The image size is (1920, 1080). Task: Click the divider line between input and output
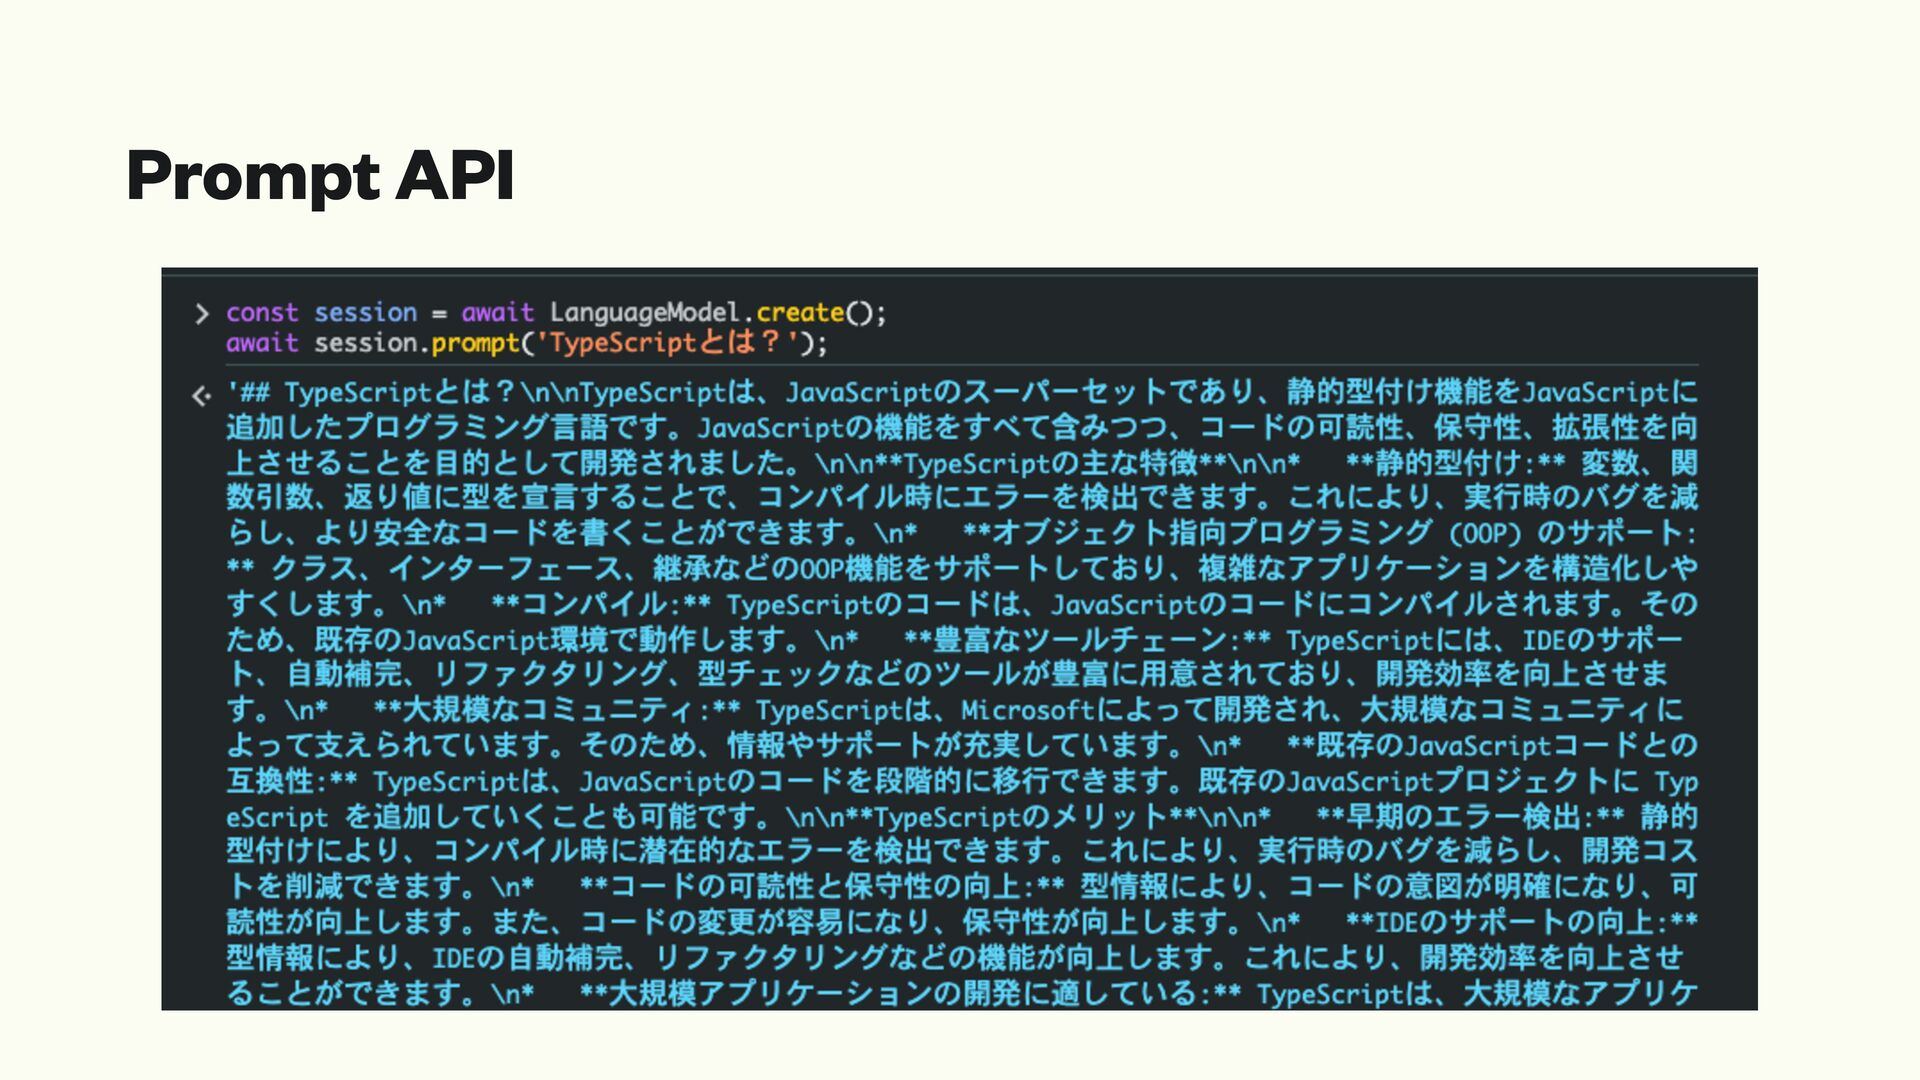click(x=960, y=366)
